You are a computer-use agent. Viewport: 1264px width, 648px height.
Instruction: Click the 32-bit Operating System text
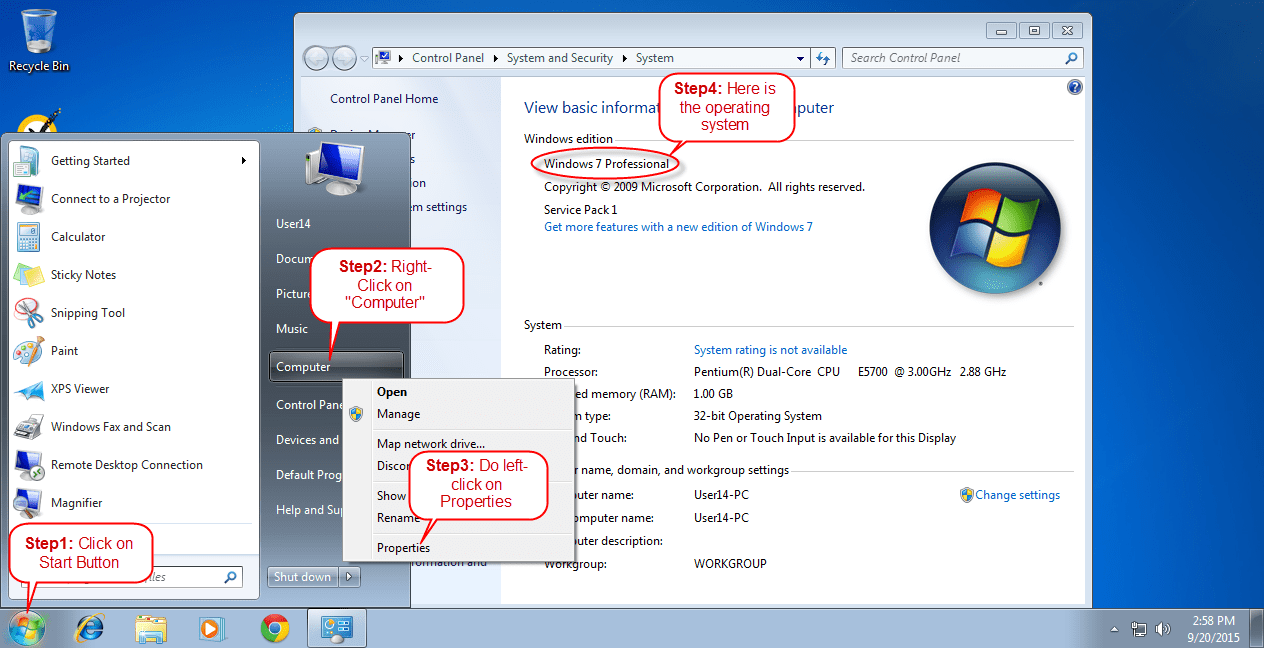pyautogui.click(x=758, y=416)
